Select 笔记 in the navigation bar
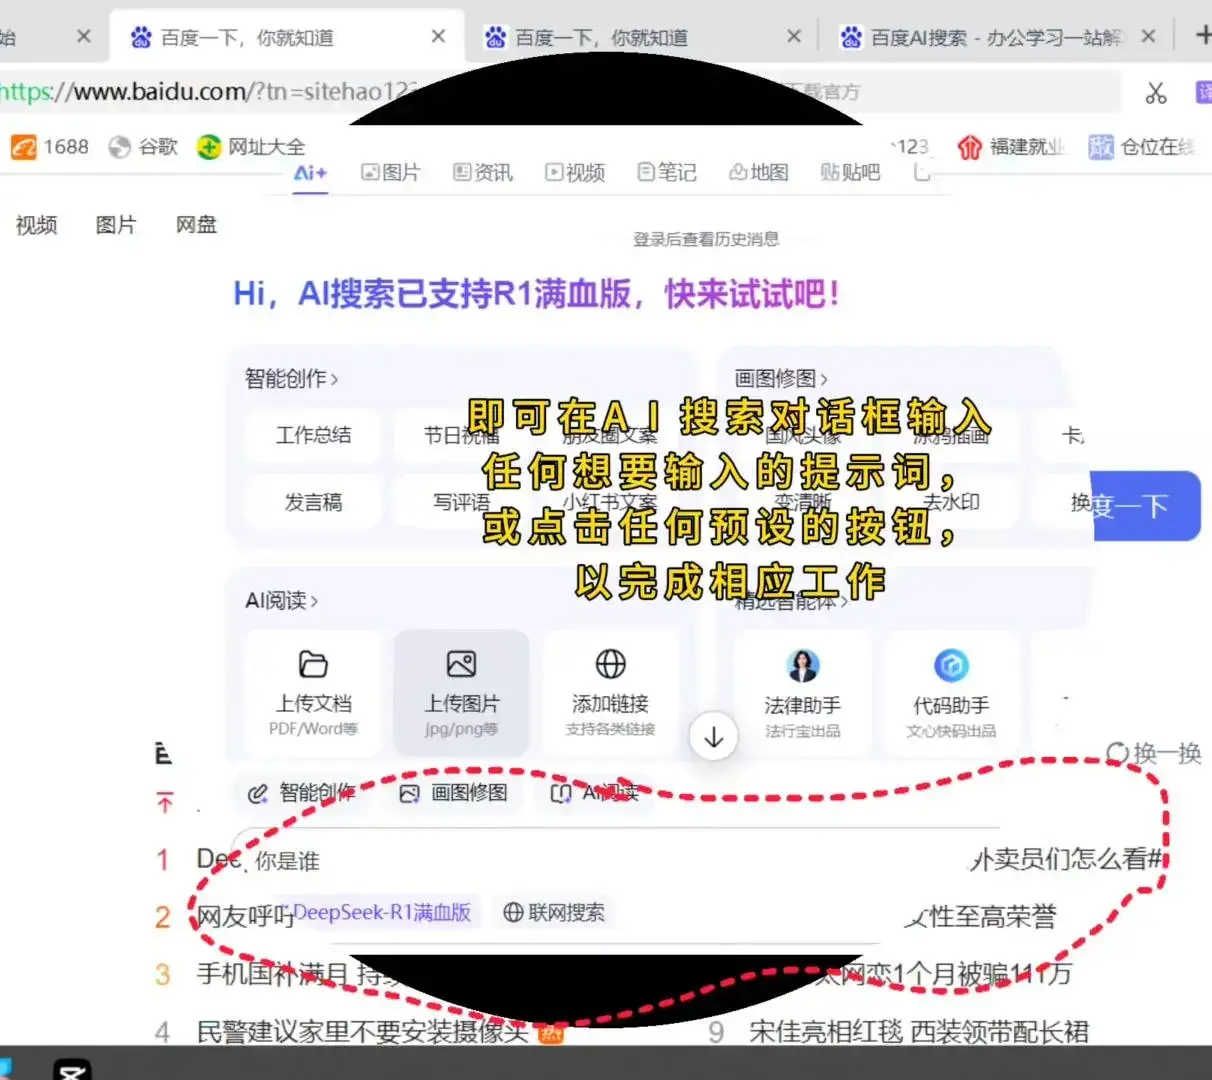 pyautogui.click(x=666, y=172)
